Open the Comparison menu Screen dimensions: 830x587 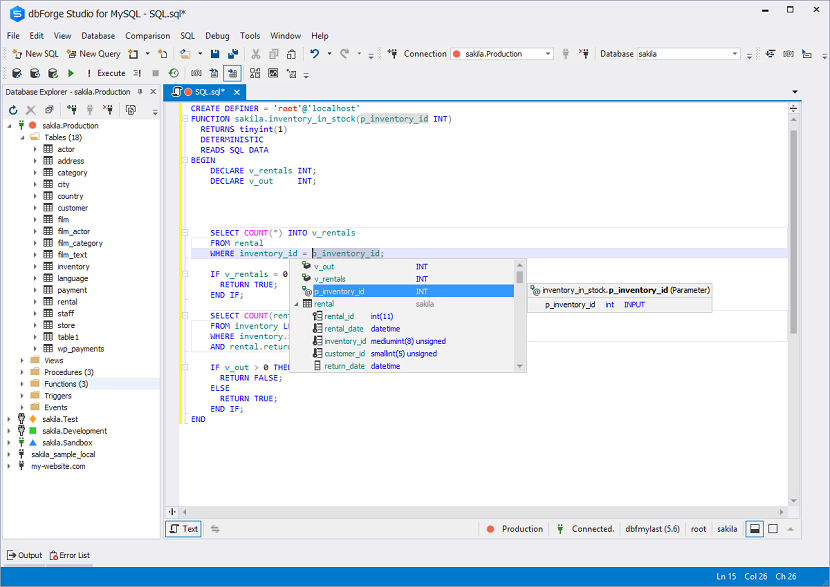(x=147, y=36)
